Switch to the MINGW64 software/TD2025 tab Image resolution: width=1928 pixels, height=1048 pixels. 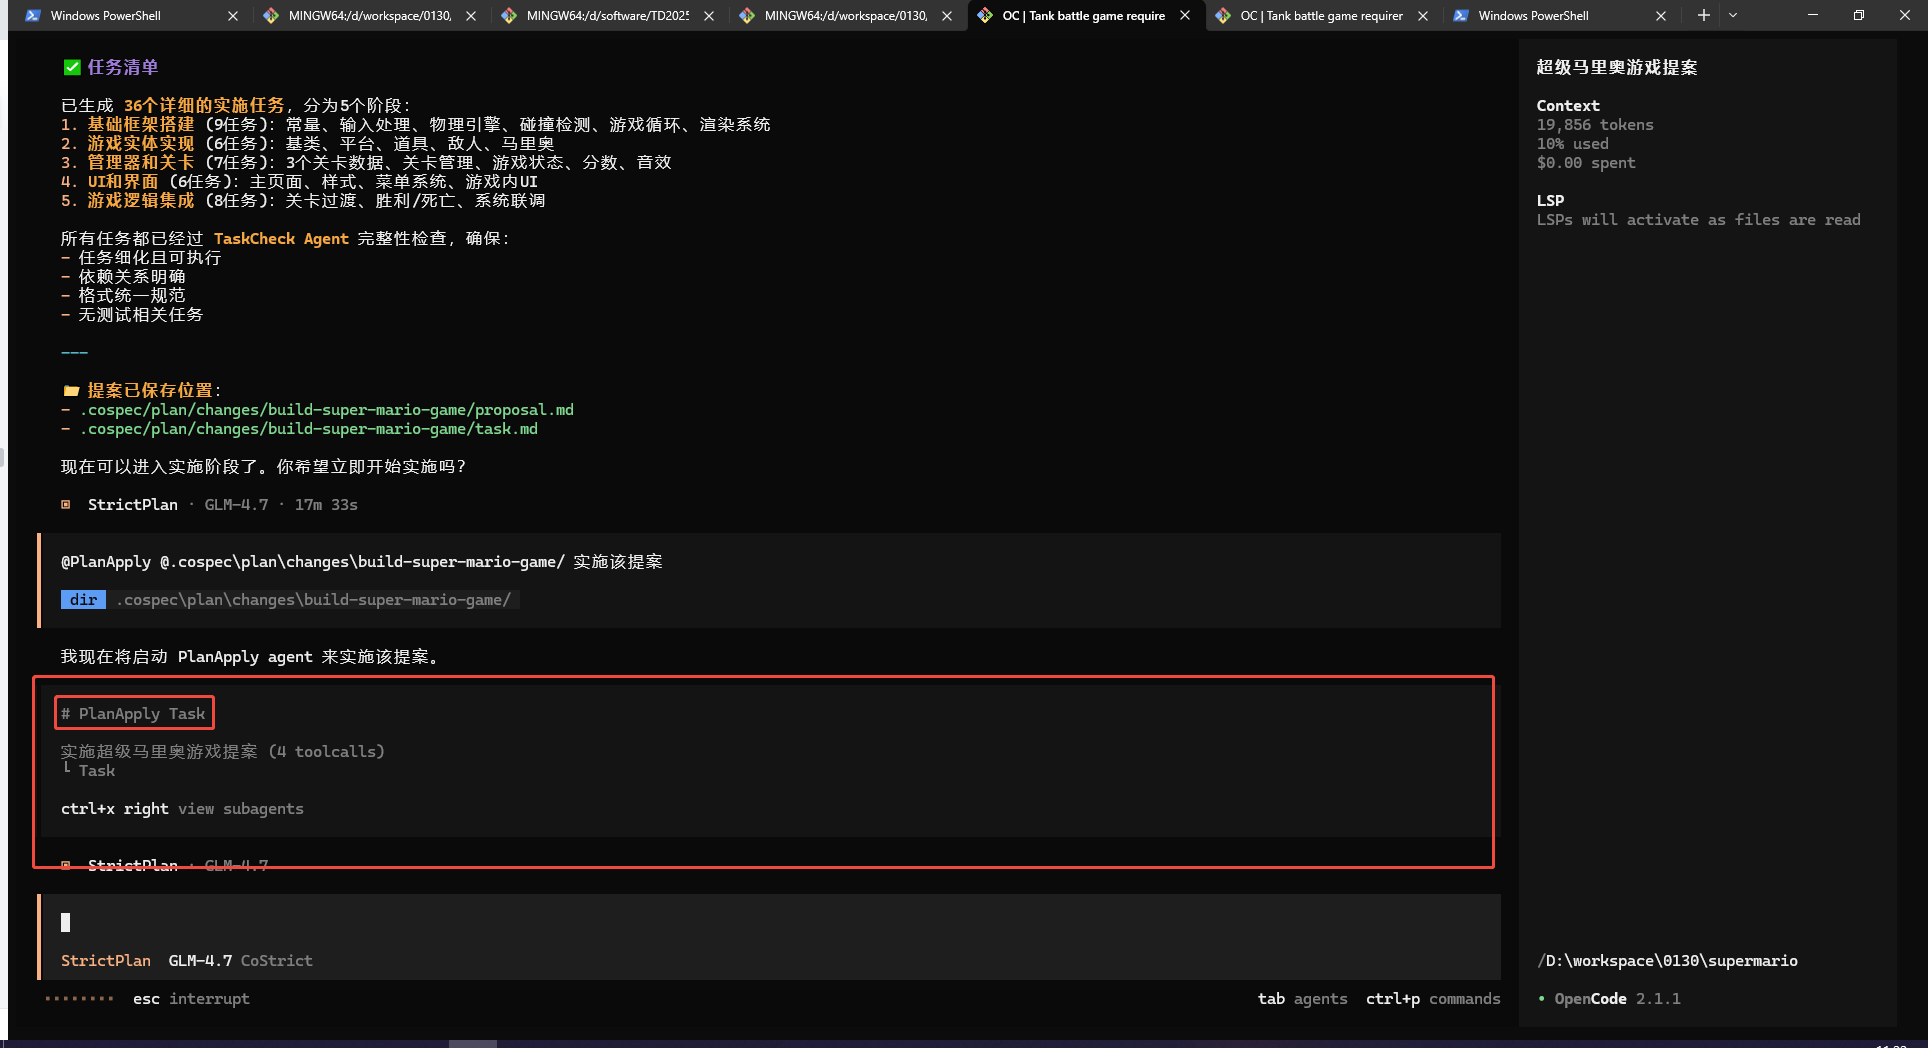click(x=606, y=16)
